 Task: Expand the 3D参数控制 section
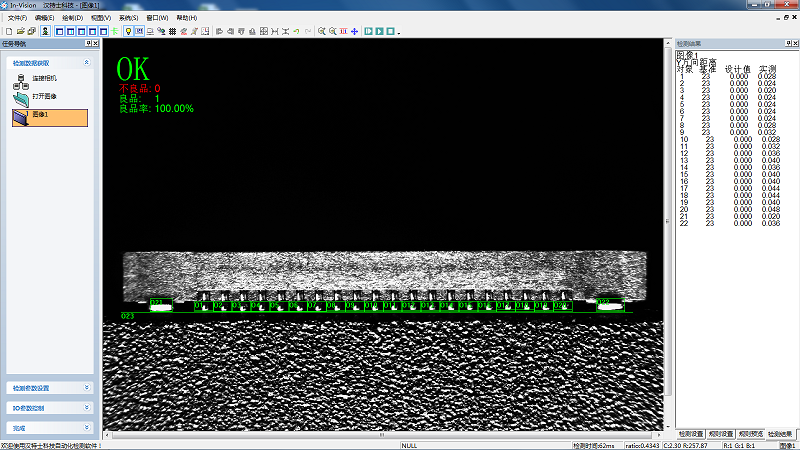[86, 408]
